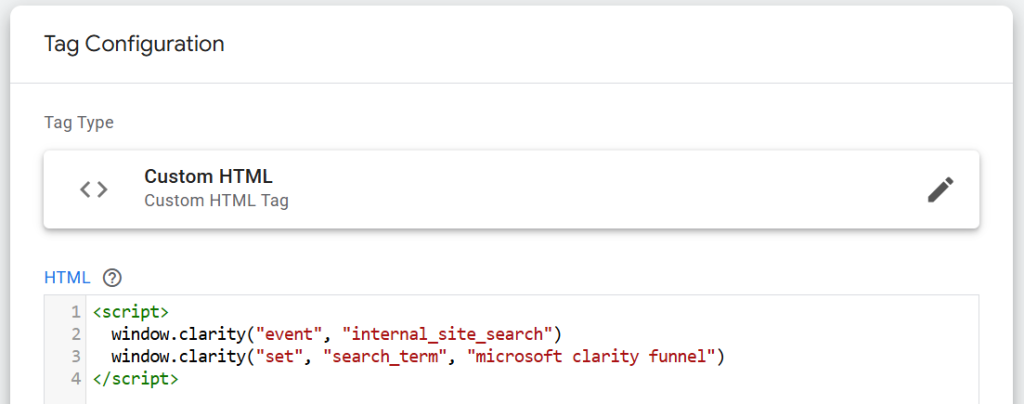The image size is (1024, 404).
Task: Open the HTML help question mark icon
Action: (112, 277)
